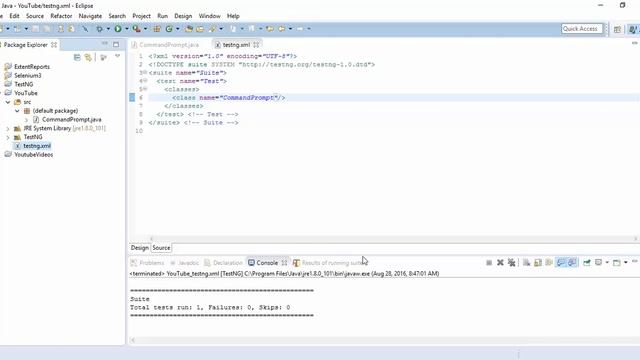Expand the CommandPrompt.java tree node
This screenshot has width=640, height=360.
(x=27, y=120)
